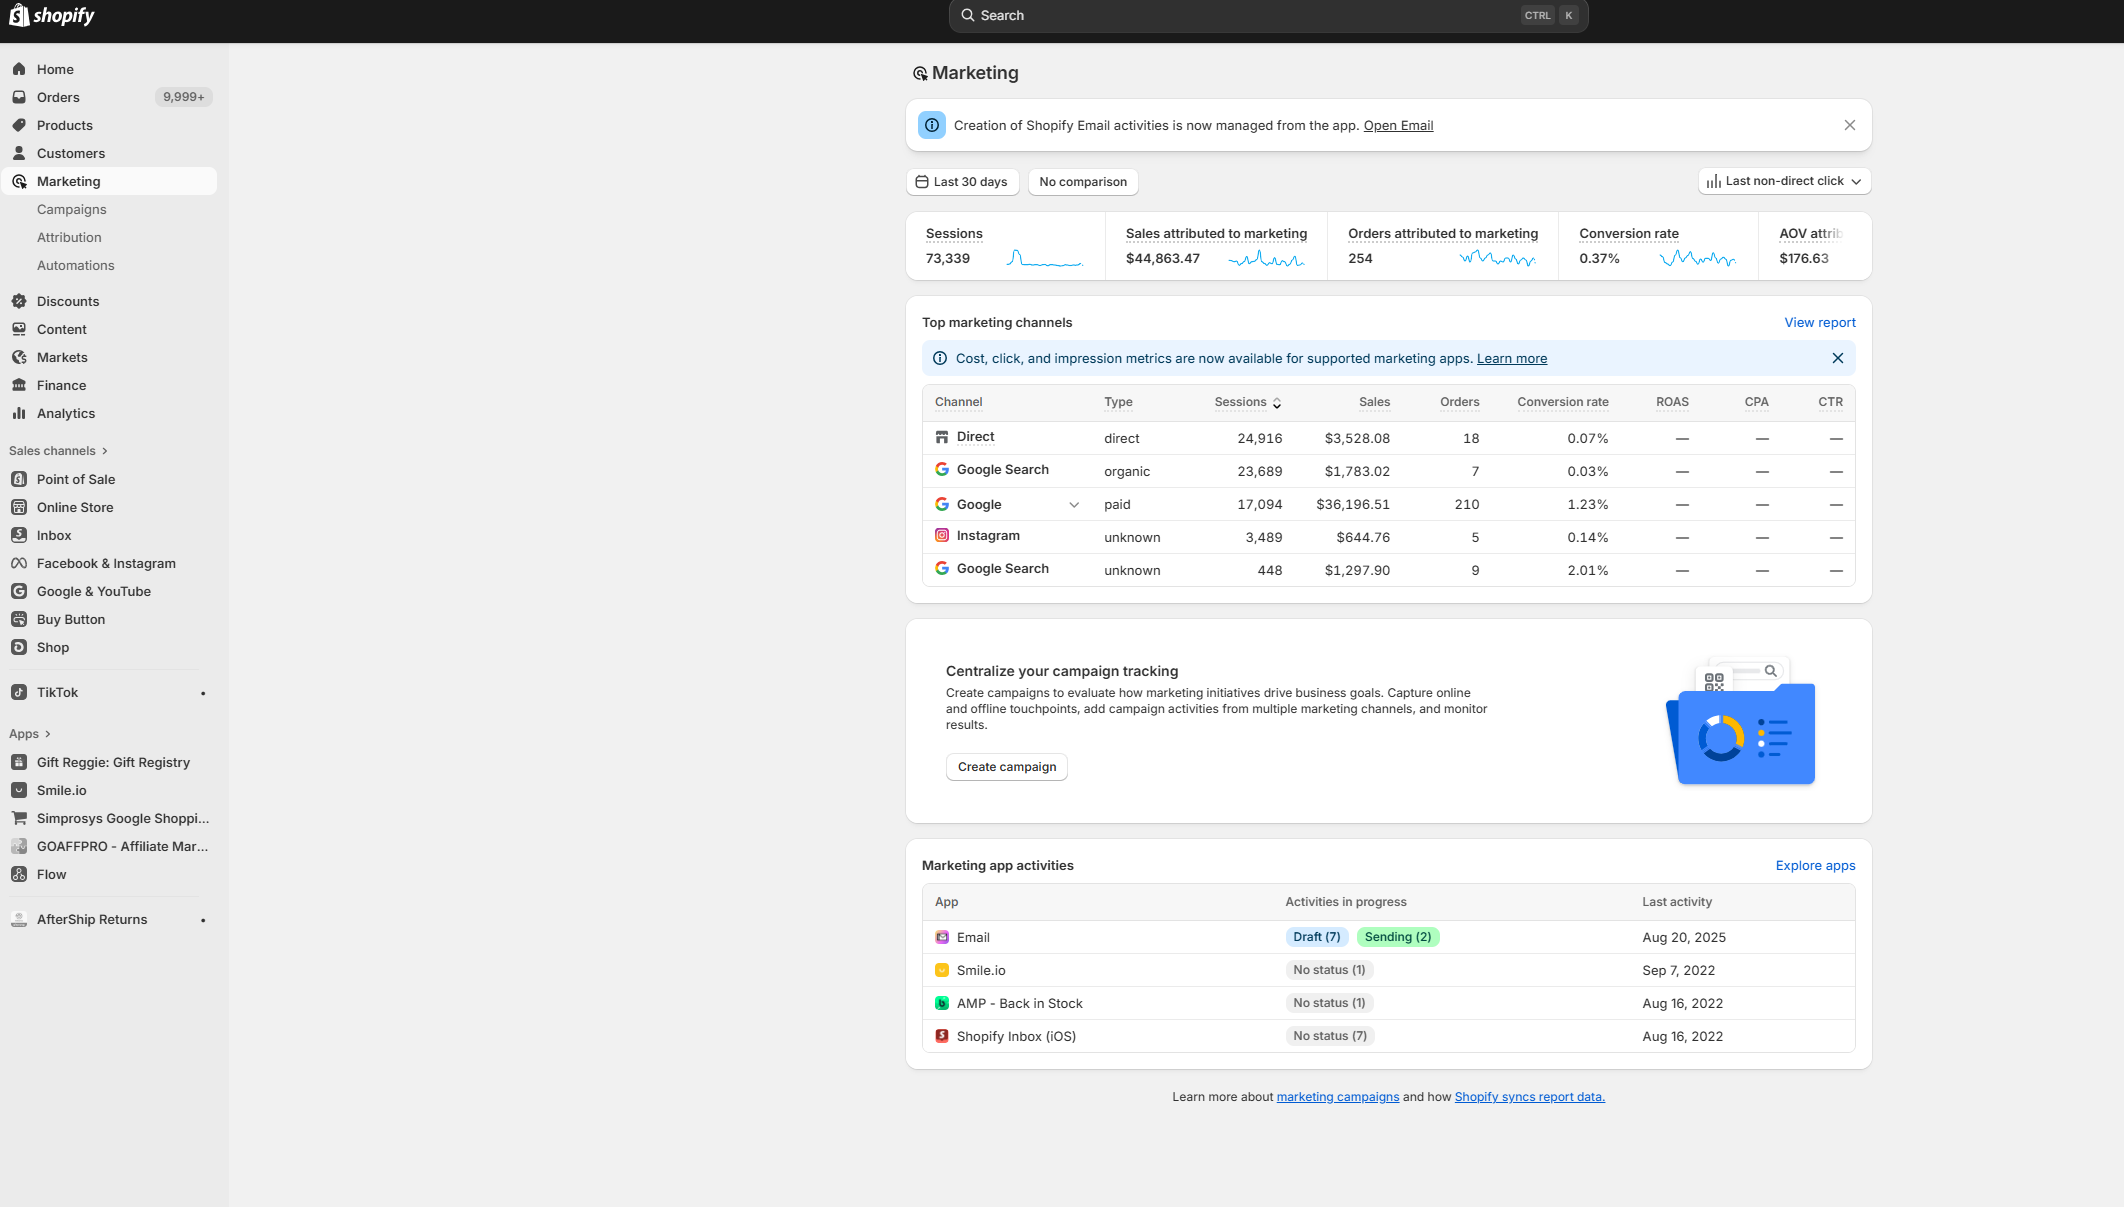The image size is (2124, 1207).
Task: Open Home via its house icon
Action: coord(19,69)
